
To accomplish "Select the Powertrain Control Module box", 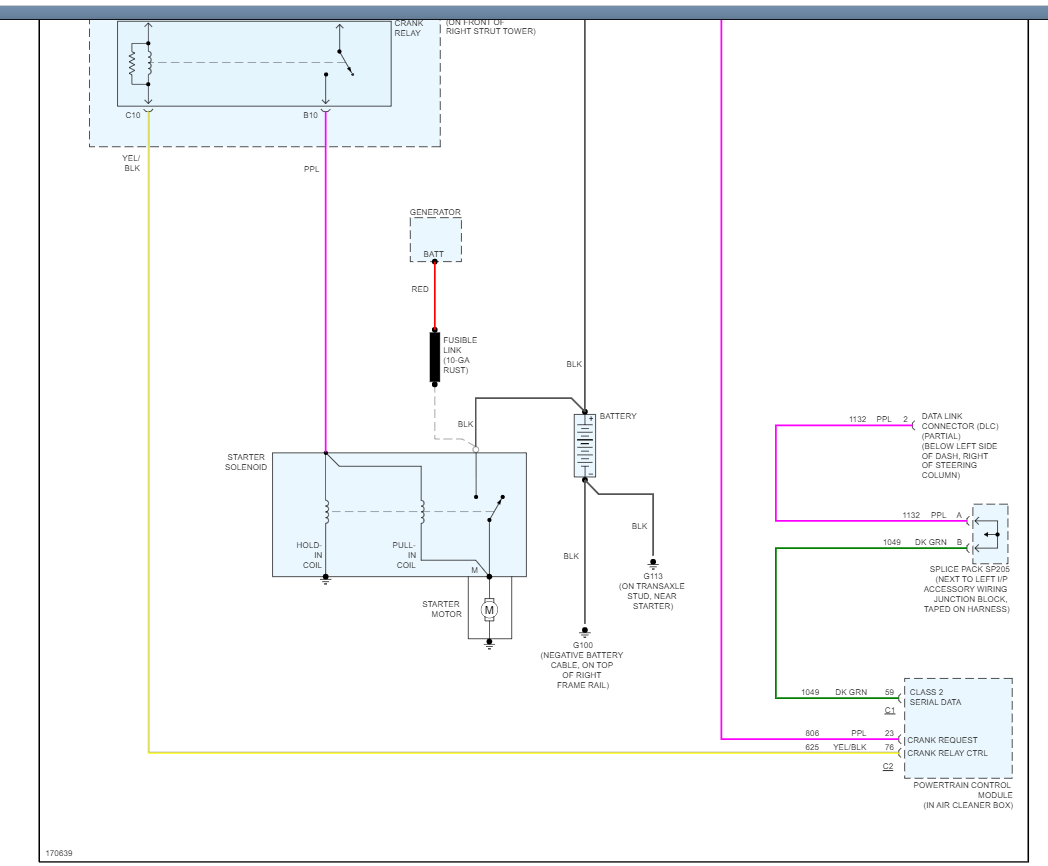I will point(958,728).
